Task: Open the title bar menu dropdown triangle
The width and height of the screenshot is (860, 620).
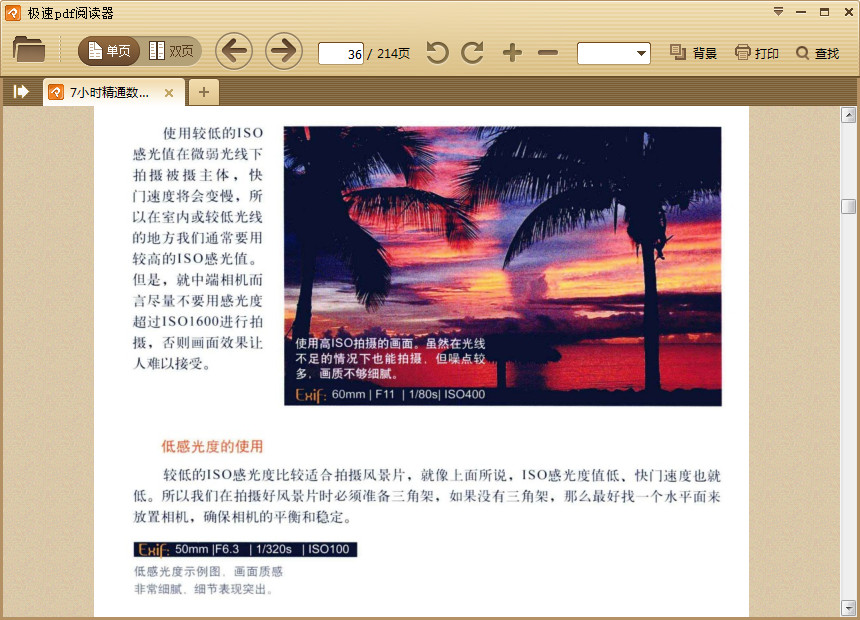Action: [778, 12]
